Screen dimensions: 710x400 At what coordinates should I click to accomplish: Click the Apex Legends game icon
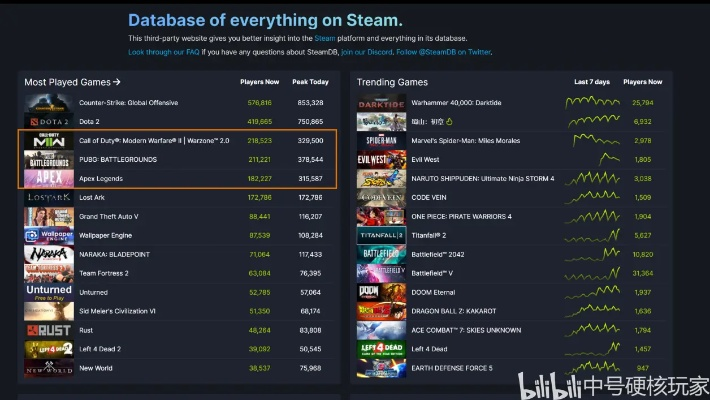tap(48, 178)
